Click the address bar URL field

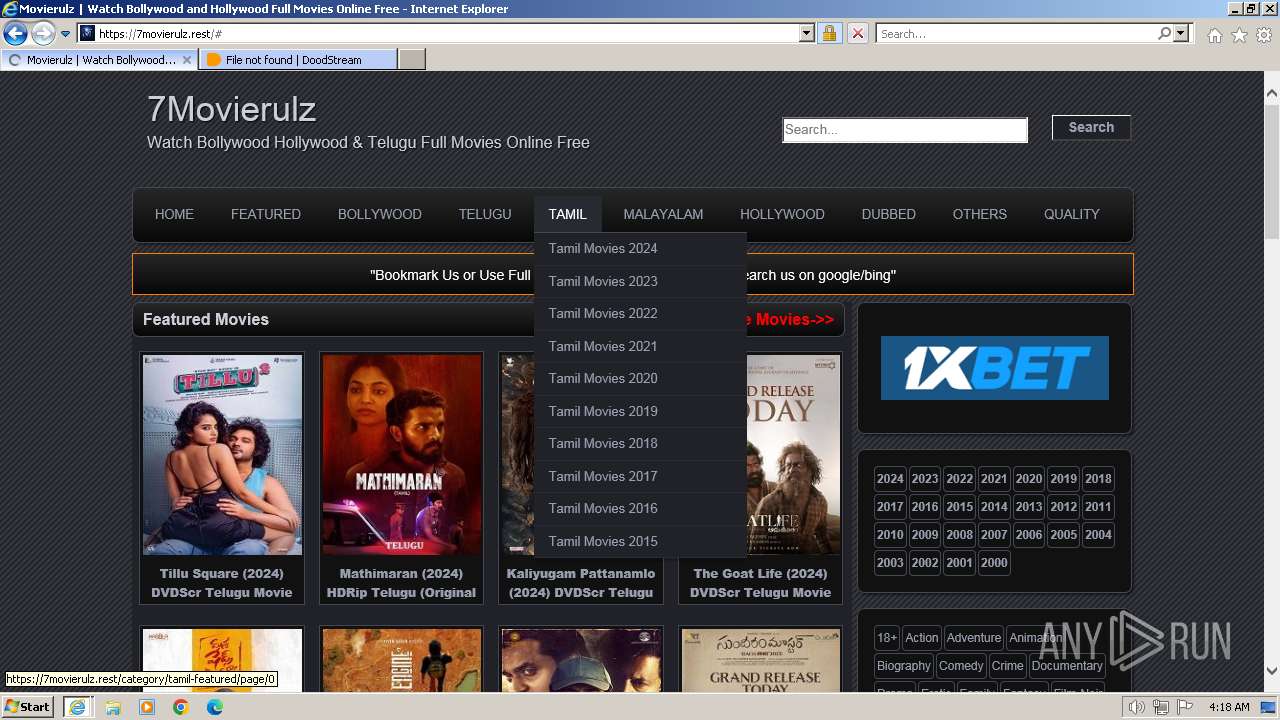pos(445,34)
